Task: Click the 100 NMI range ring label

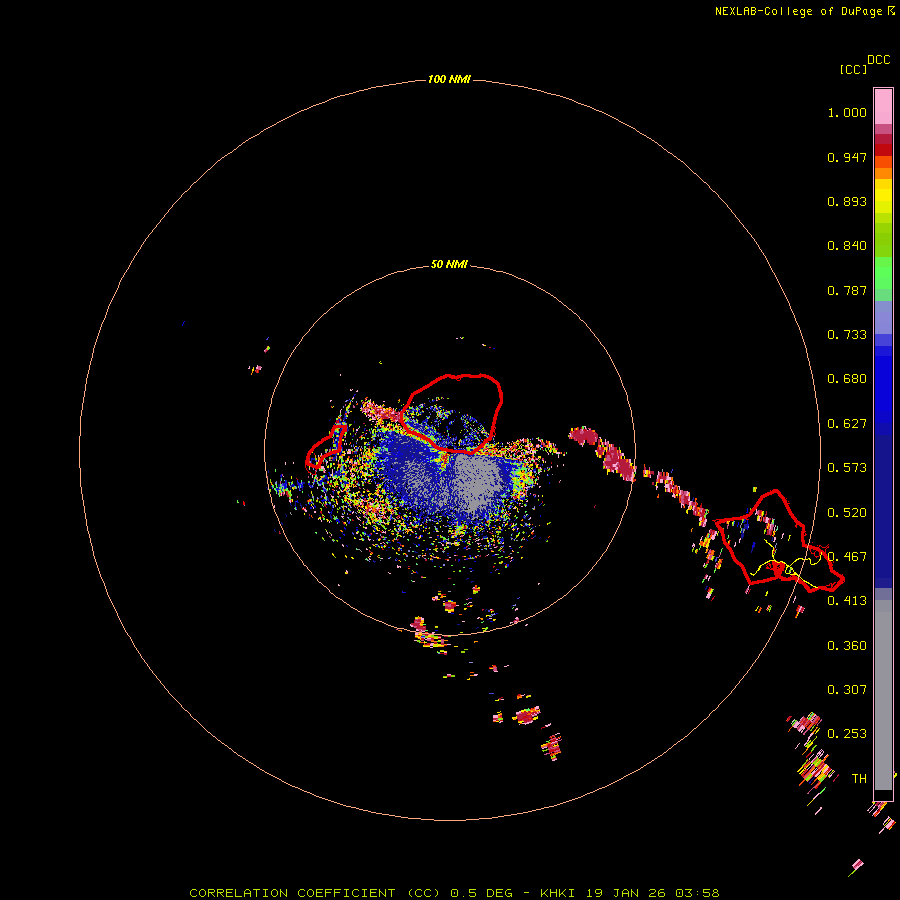Action: [449, 79]
